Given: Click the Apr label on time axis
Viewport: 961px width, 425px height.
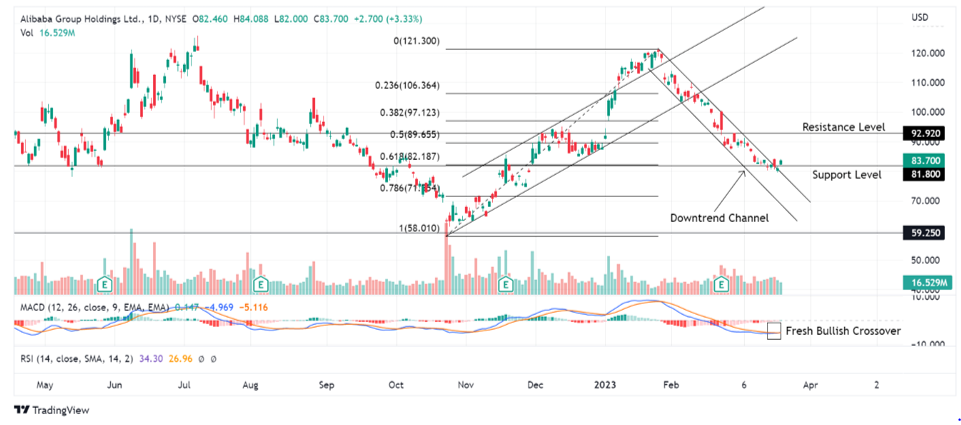Looking at the screenshot, I should click(x=810, y=386).
